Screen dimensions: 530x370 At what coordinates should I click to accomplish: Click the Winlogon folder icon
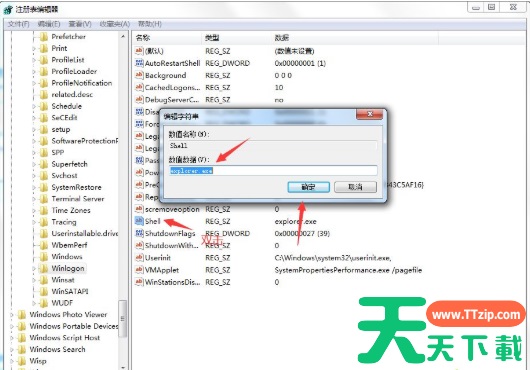(44, 268)
